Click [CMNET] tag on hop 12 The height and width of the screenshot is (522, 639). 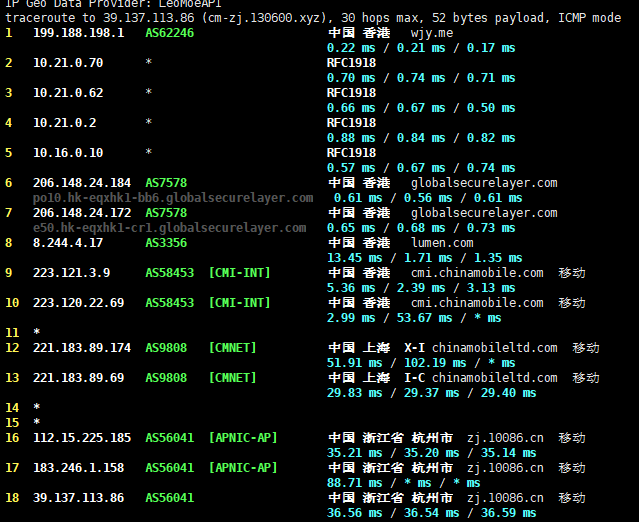tap(233, 348)
